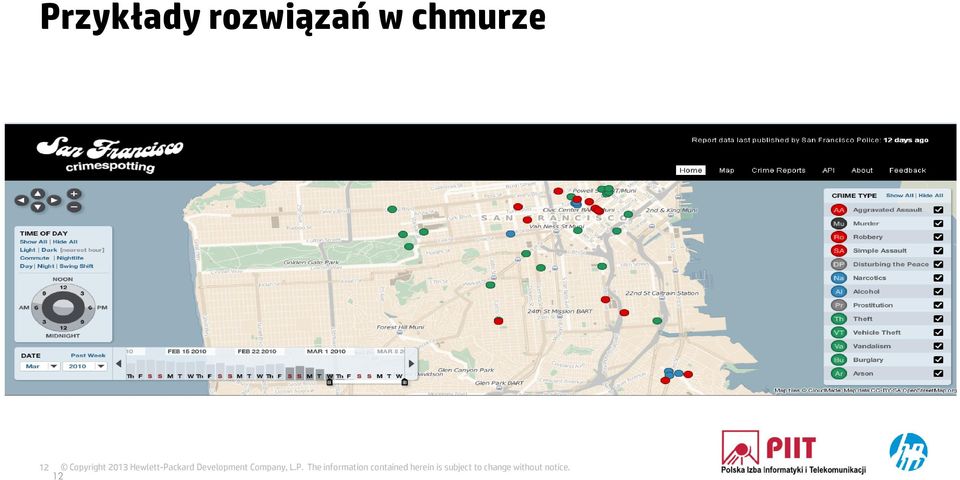Screen dimensions: 960x480
Task: Open the About navigation tab
Action: 862,170
